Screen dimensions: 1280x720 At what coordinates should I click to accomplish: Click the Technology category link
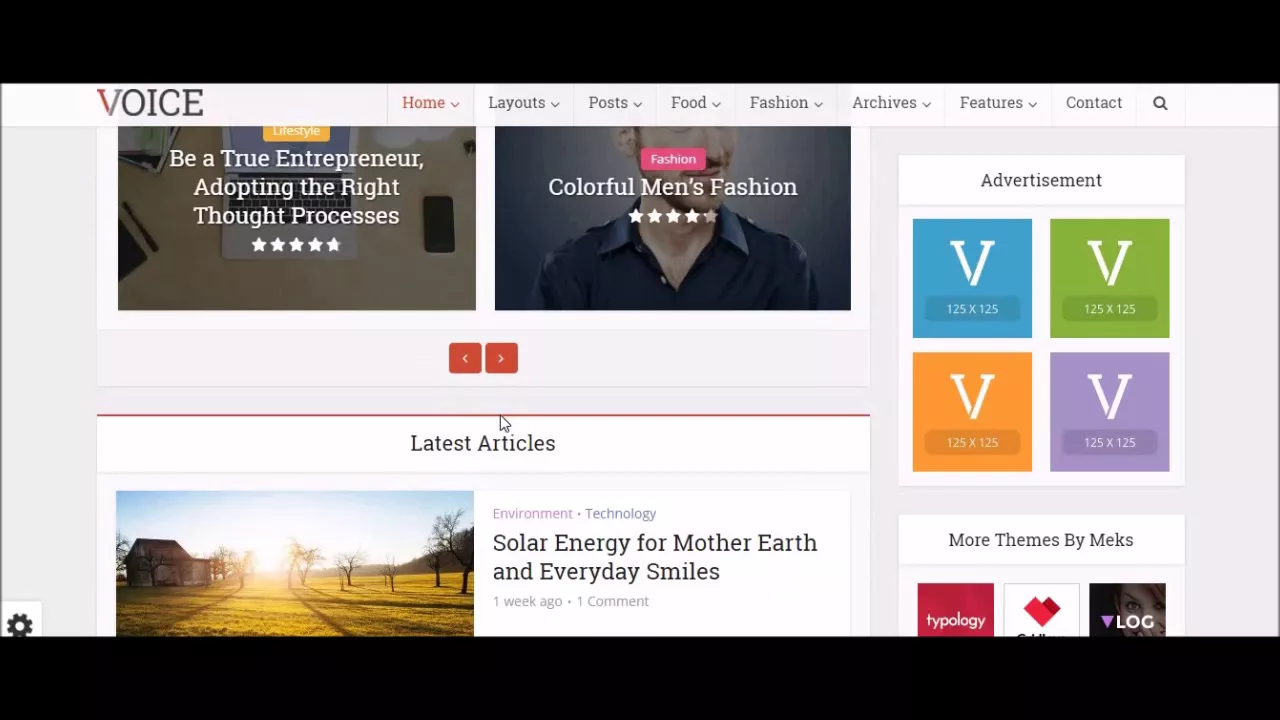620,513
